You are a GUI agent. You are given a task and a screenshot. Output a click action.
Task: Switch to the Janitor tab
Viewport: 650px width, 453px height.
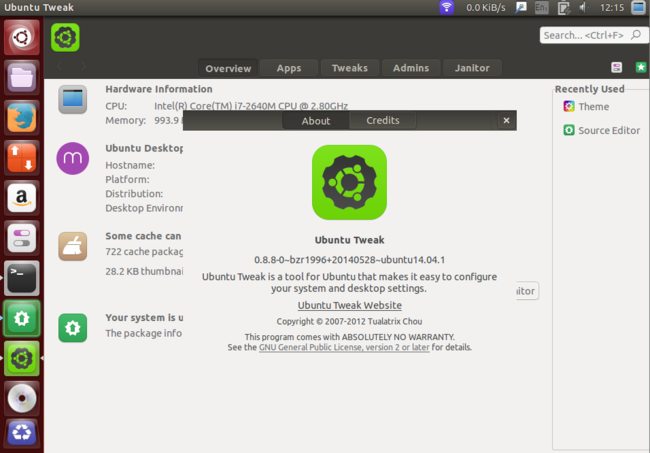tap(472, 68)
